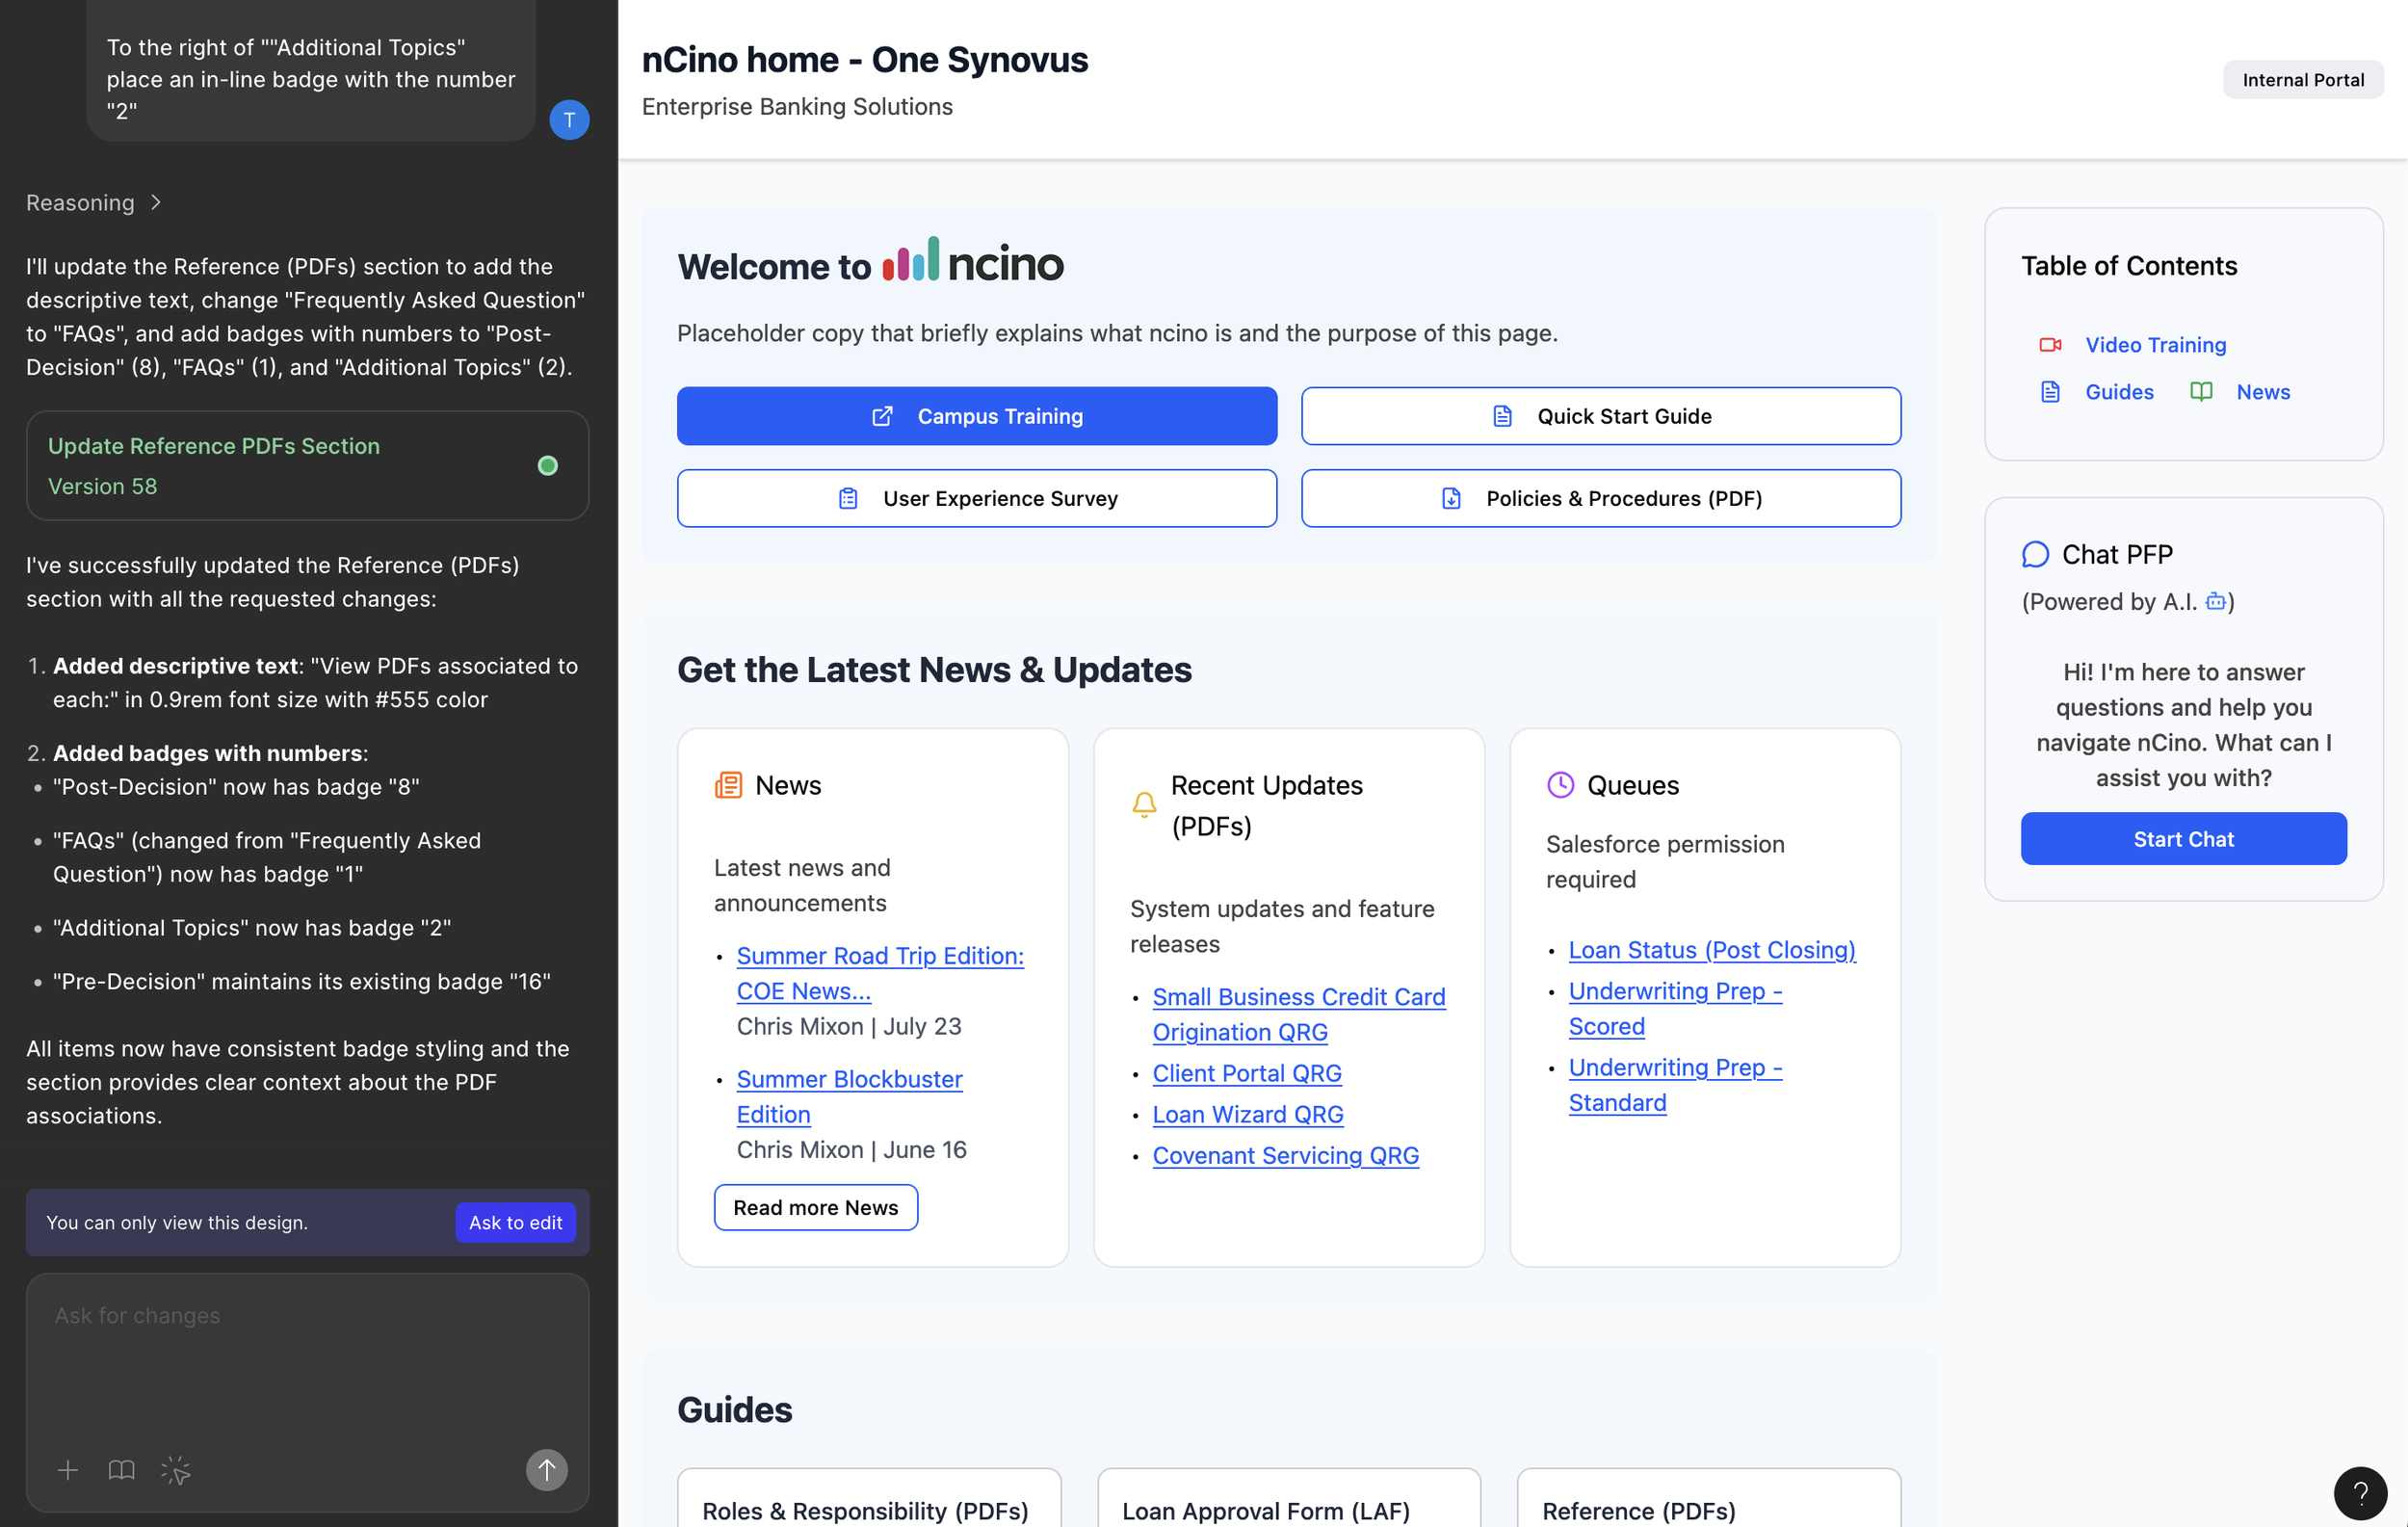The height and width of the screenshot is (1527, 2408).
Task: Open the Campus Training button
Action: pos(976,416)
